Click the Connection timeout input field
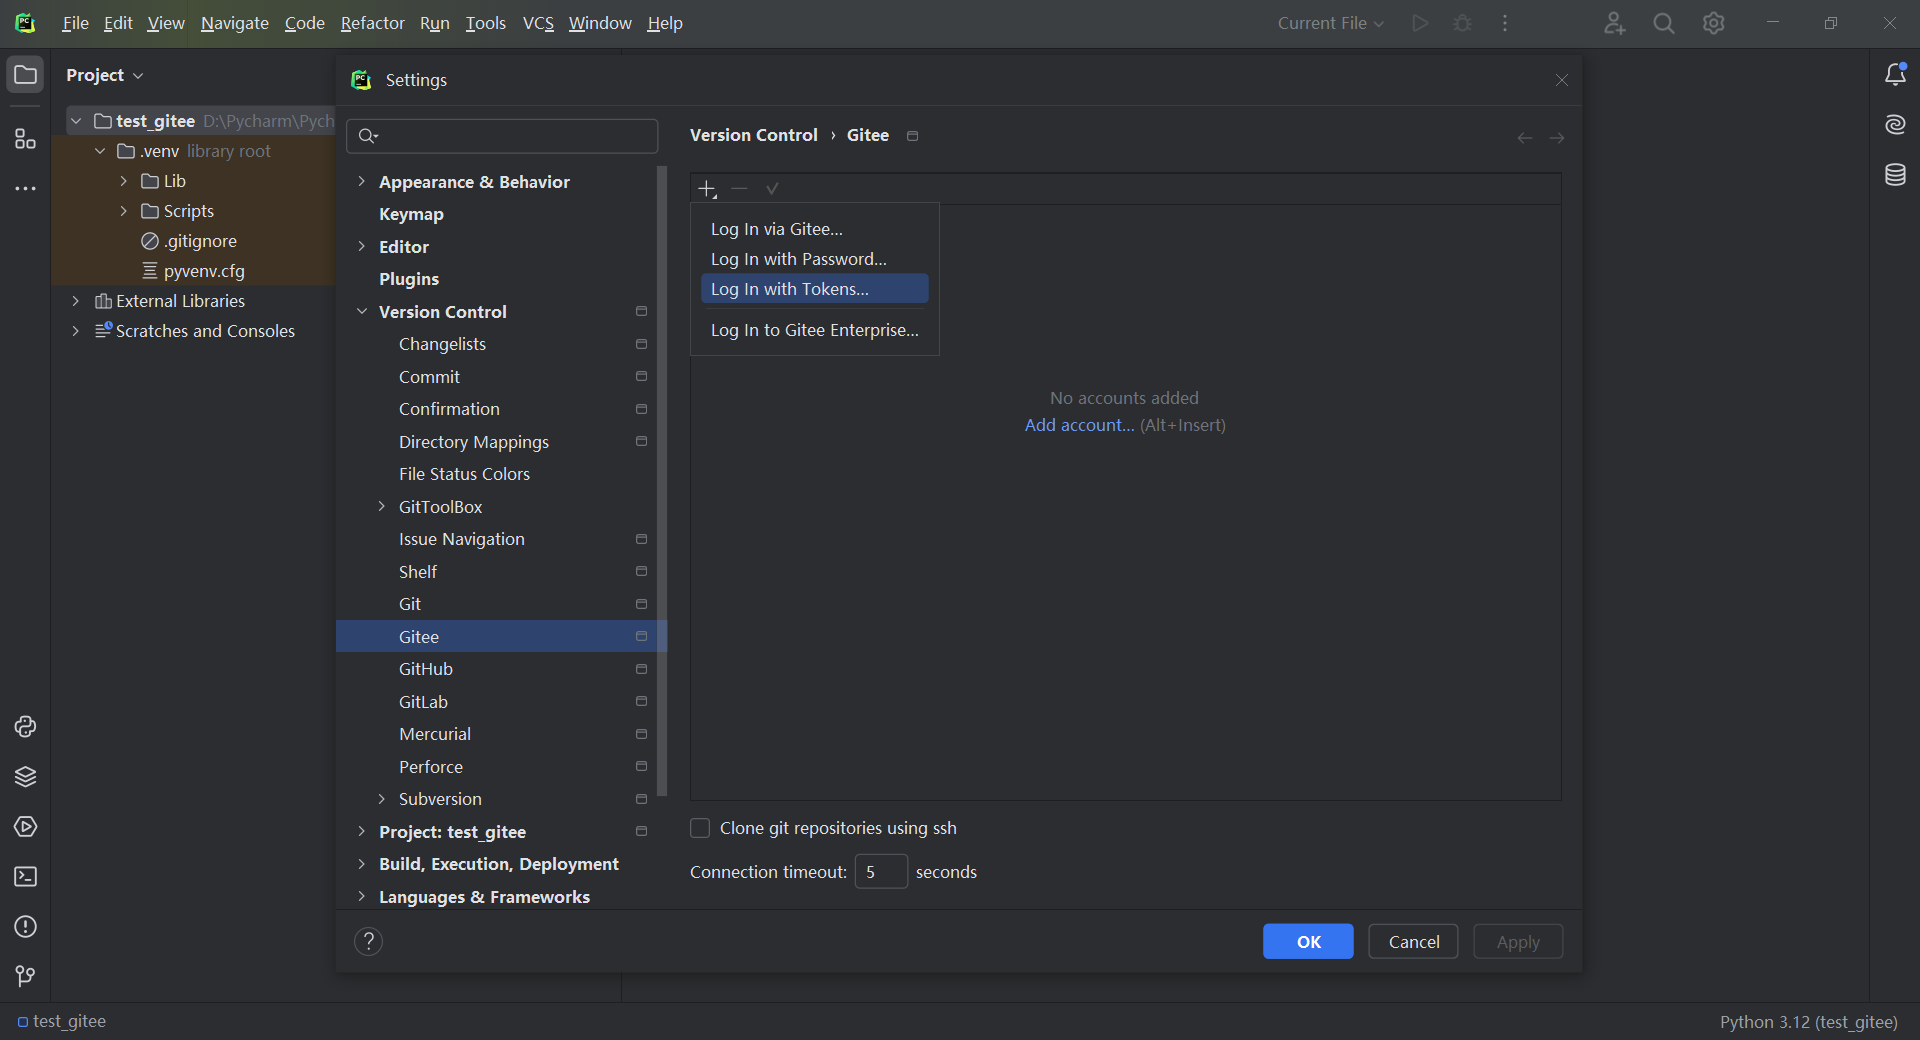Screen dimensions: 1920x1040 pyautogui.click(x=881, y=872)
